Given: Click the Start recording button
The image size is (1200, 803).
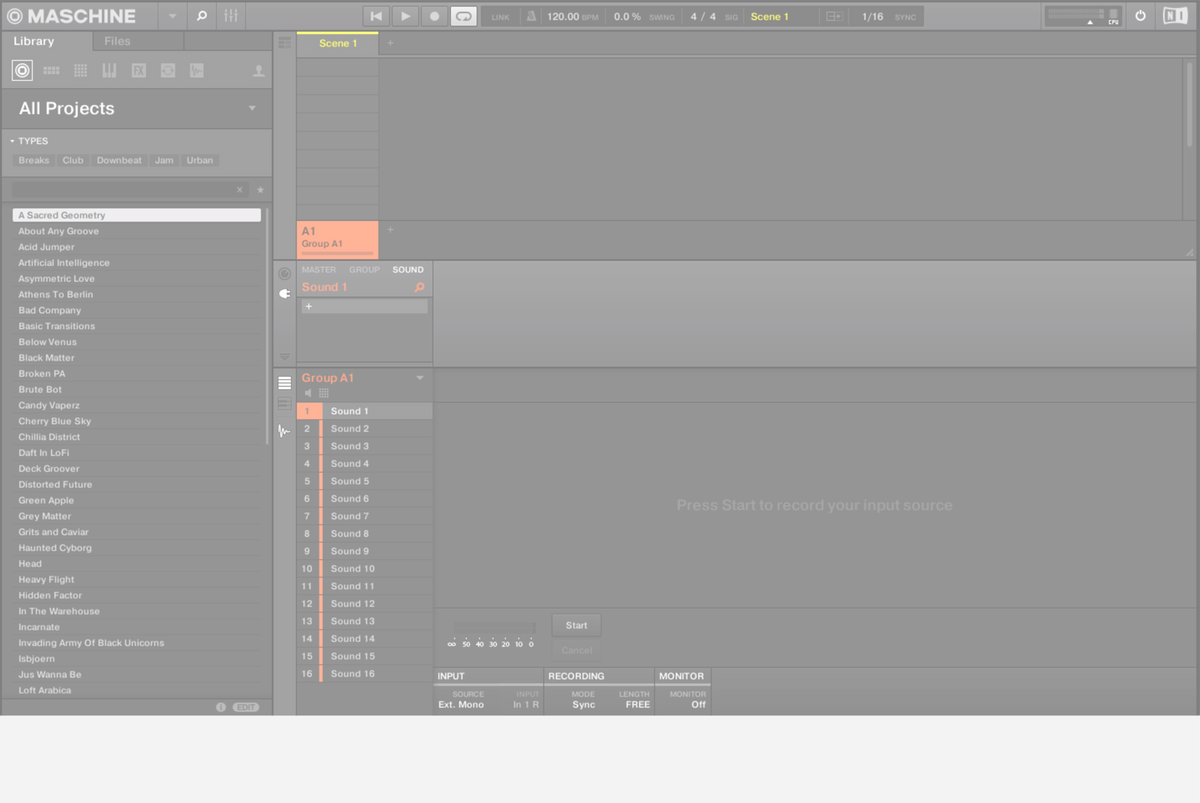Looking at the screenshot, I should click(577, 625).
